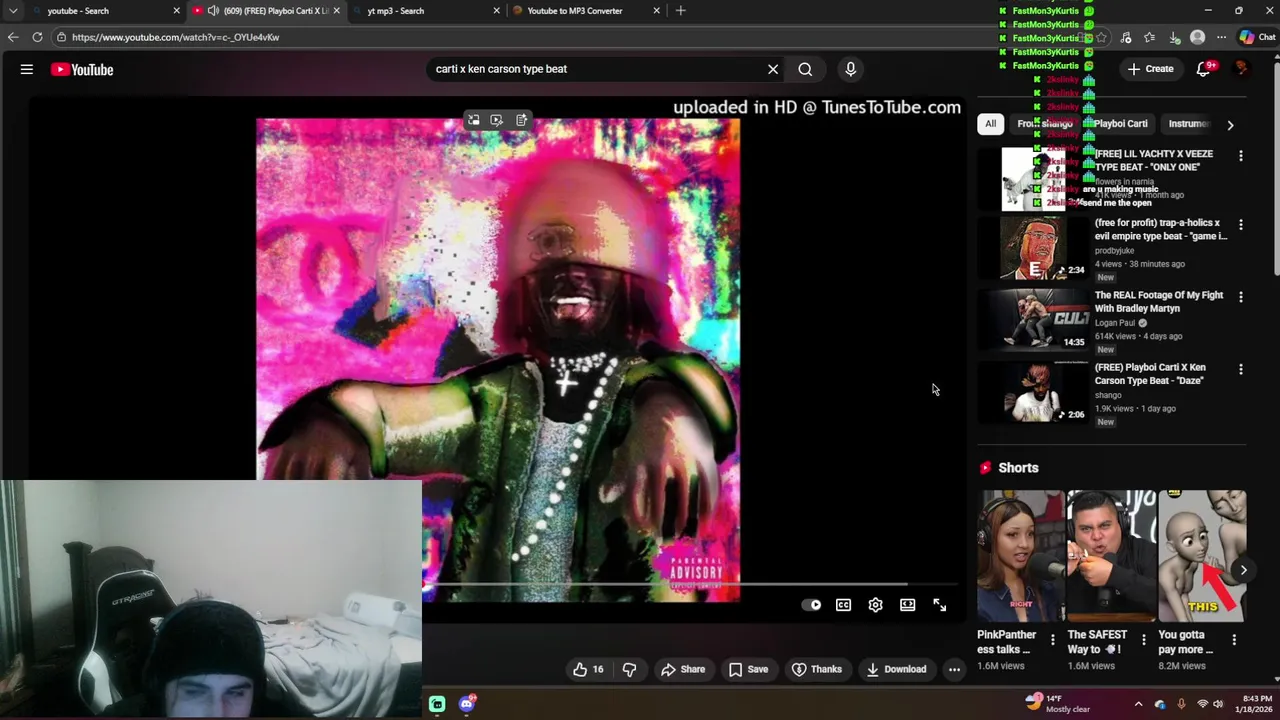Show hidden system tray icons
The height and width of the screenshot is (720, 1280).
point(1138,704)
